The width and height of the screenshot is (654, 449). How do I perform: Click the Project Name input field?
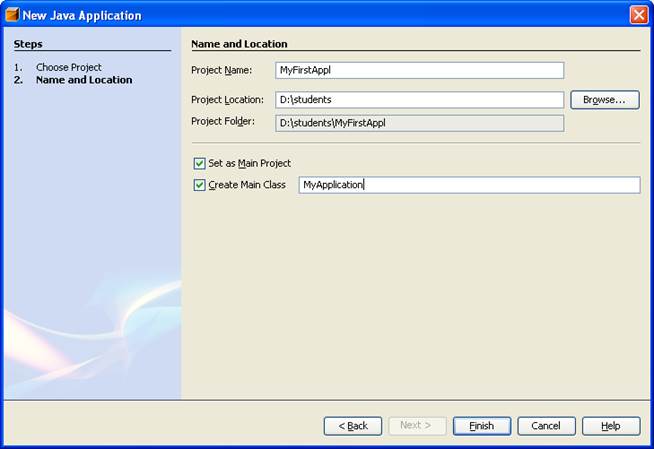pyautogui.click(x=420, y=70)
